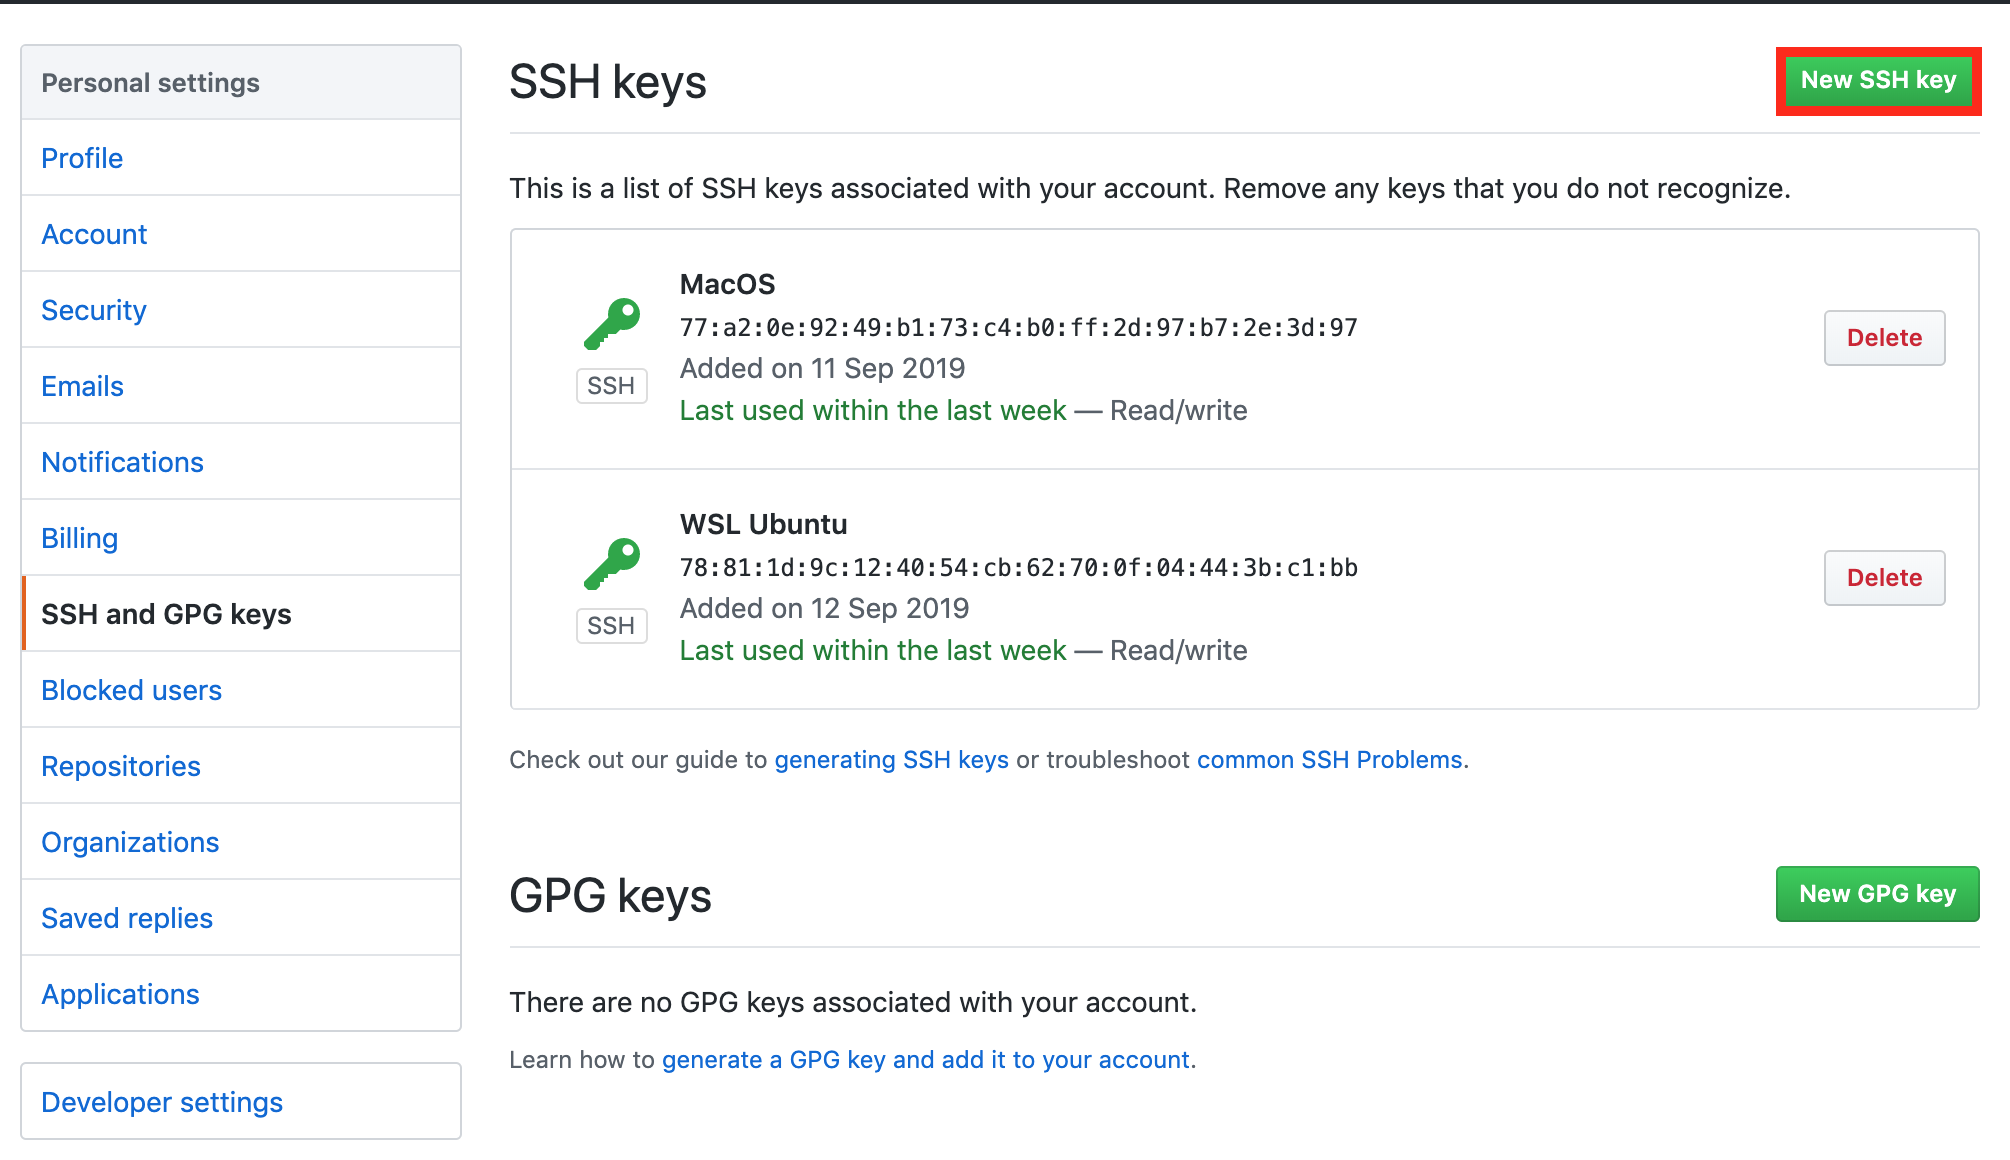Click the SSH badge under the WSL Ubuntu key
The width and height of the screenshot is (2010, 1160).
click(611, 626)
